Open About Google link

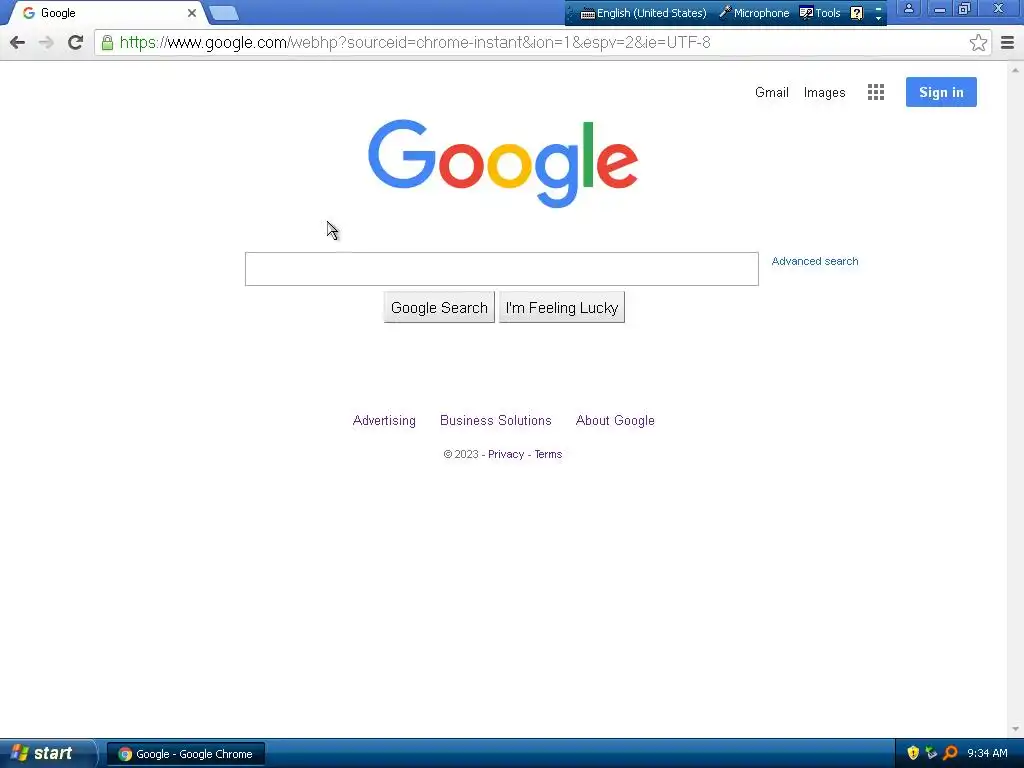click(x=615, y=421)
